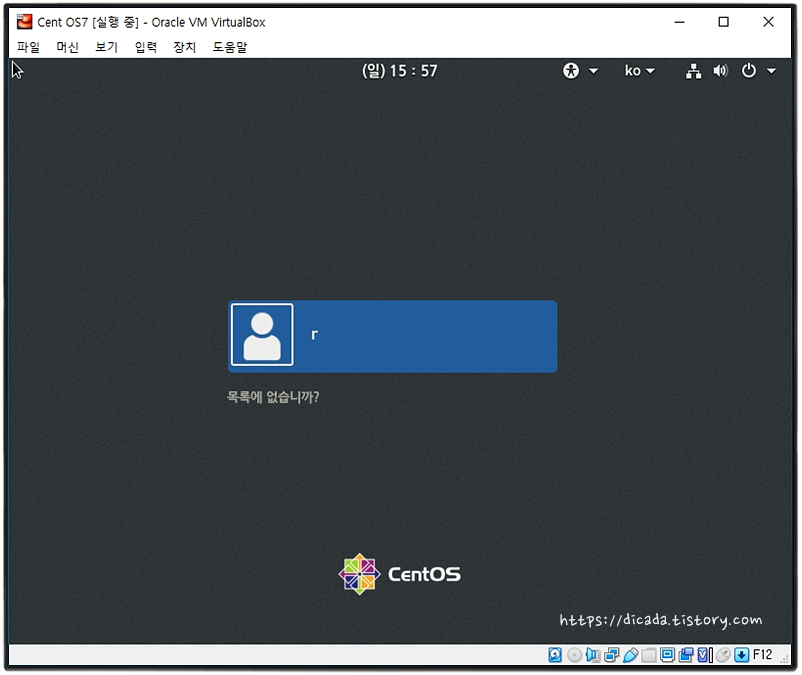Click the wired network icon in top bar
This screenshot has width=802, height=675.
[x=694, y=71]
